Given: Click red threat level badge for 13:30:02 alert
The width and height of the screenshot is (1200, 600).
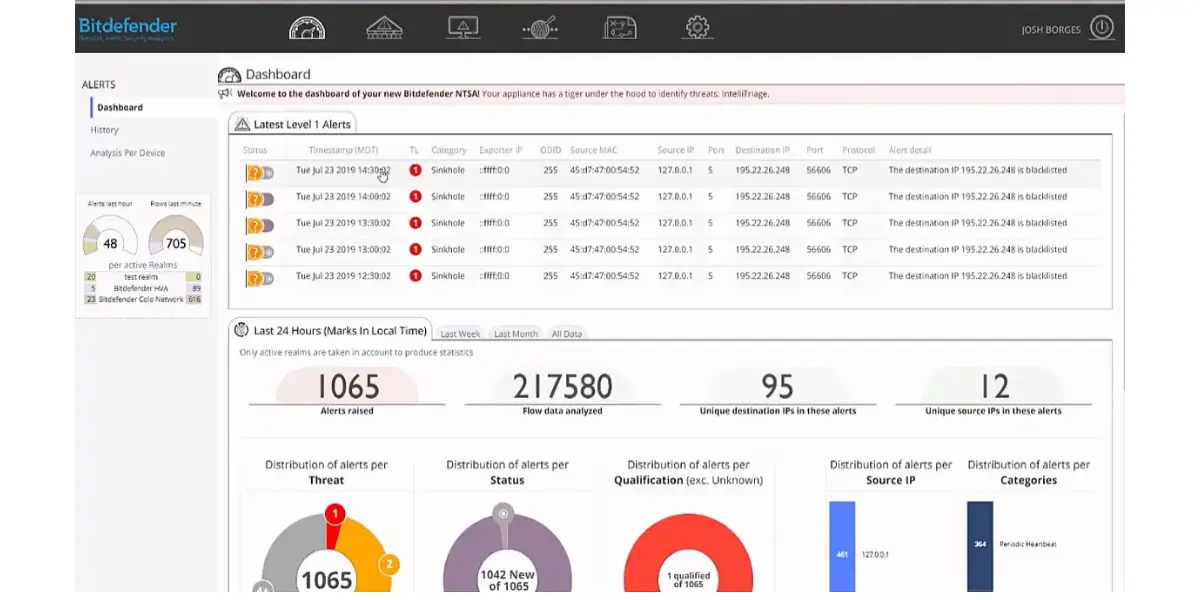Looking at the screenshot, I should (x=415, y=223).
